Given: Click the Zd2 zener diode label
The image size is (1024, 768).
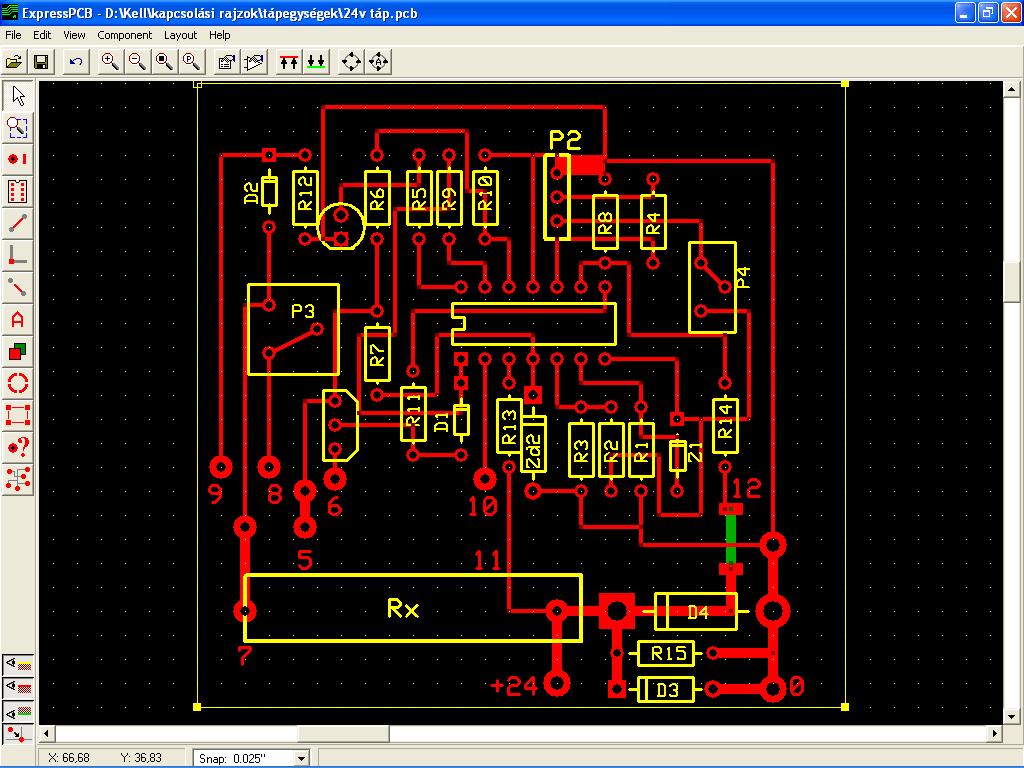Looking at the screenshot, I should tap(534, 451).
